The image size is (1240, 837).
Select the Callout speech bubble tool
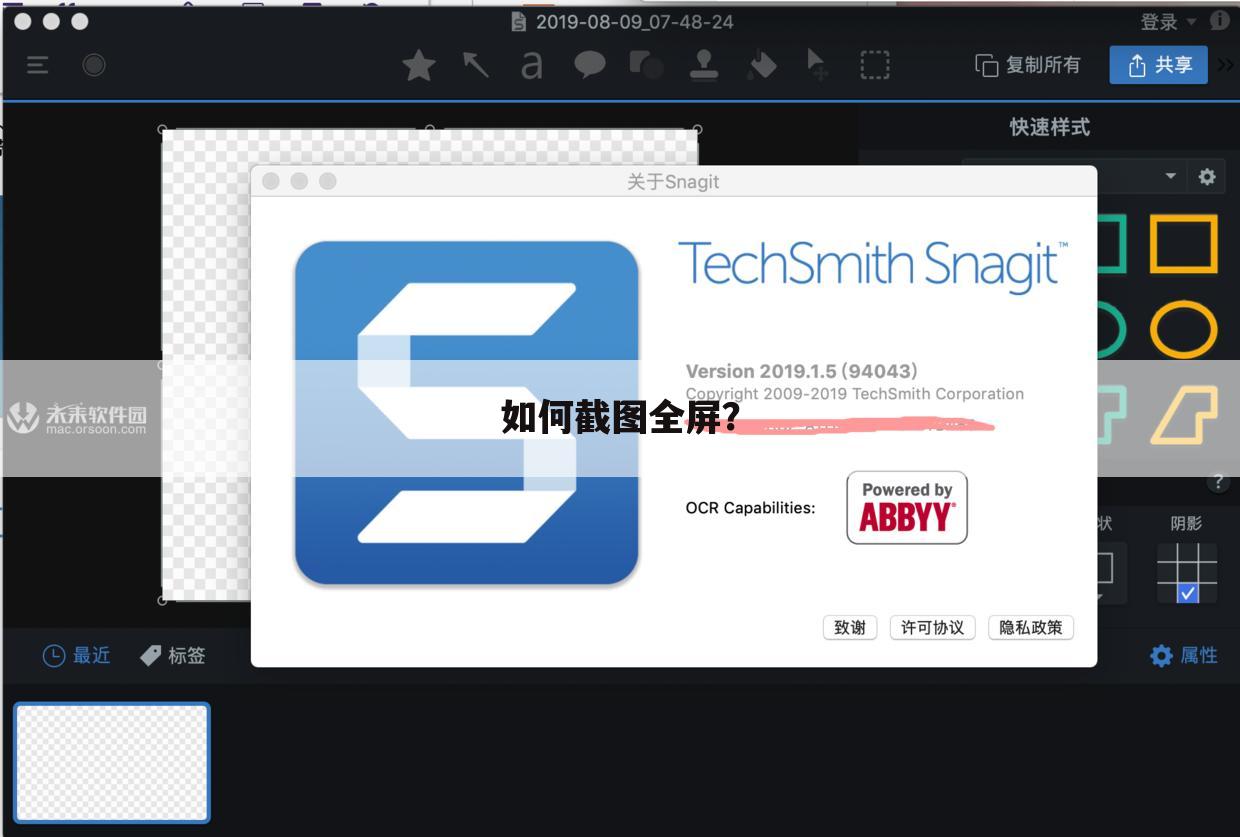click(590, 66)
